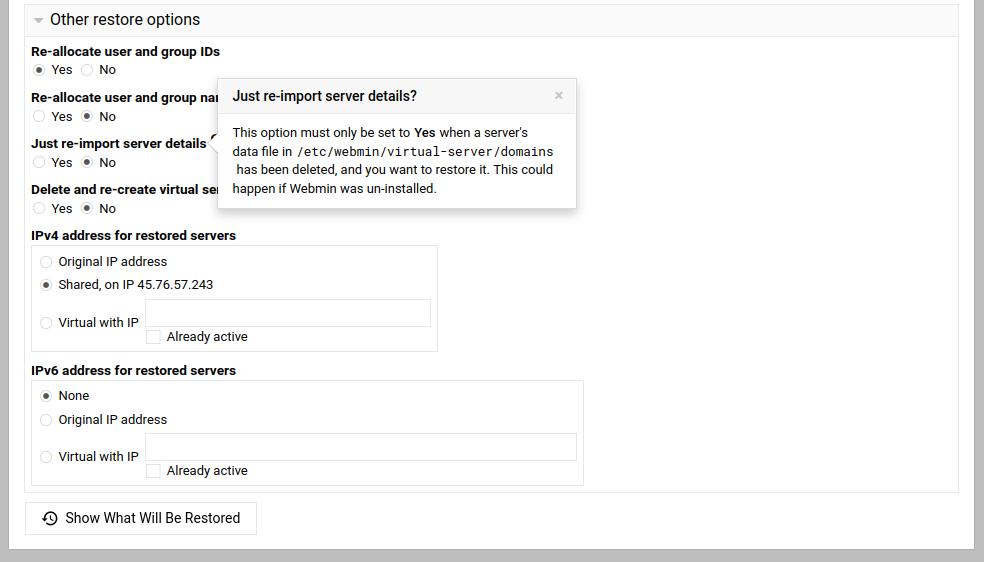Image resolution: width=984 pixels, height=562 pixels.
Task: Open help for Re-allocate user and group IDs
Action: click(125, 51)
